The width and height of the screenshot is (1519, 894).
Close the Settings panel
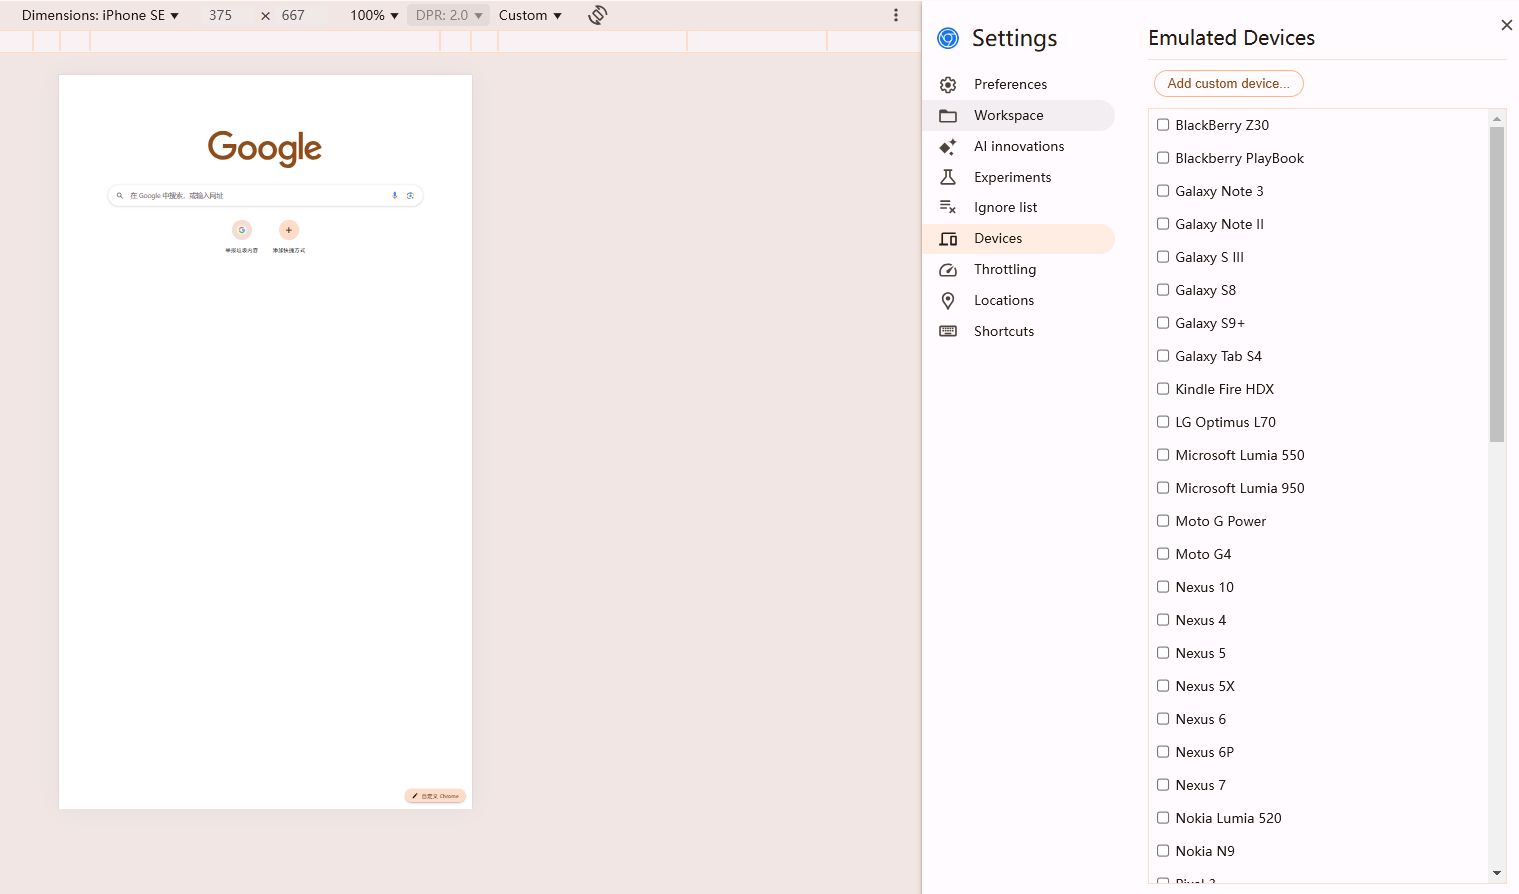coord(1507,25)
